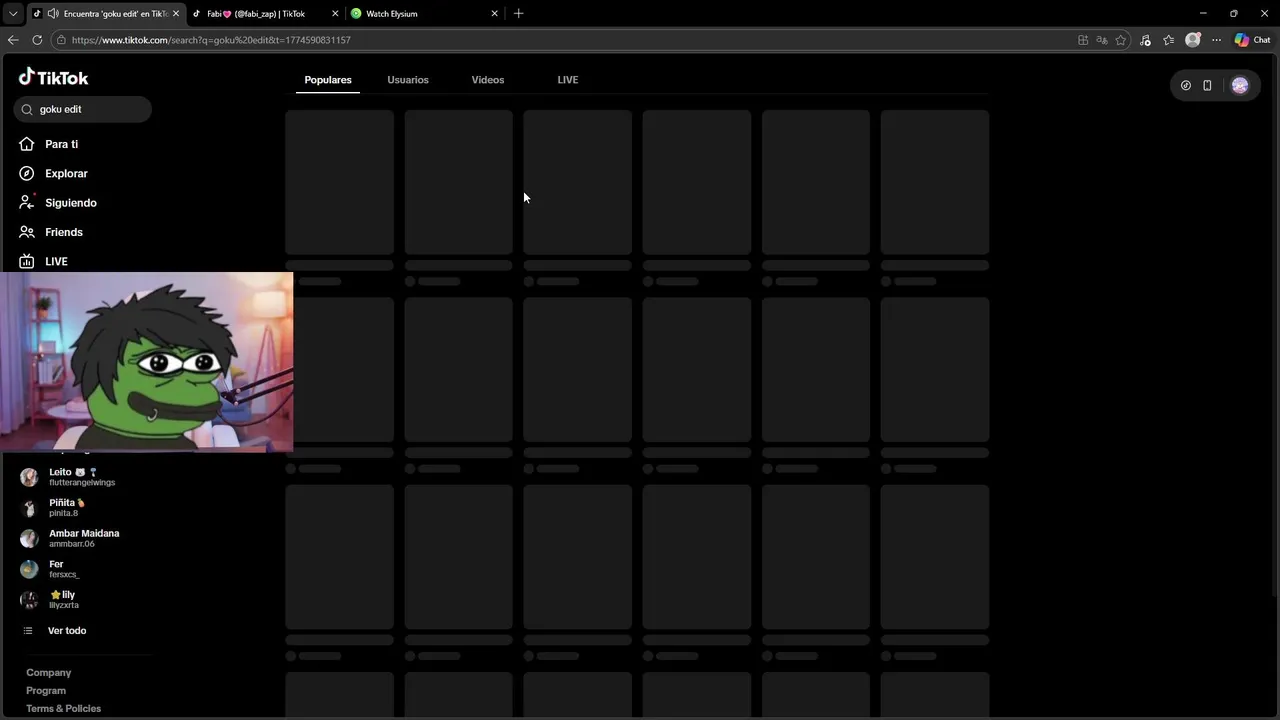The width and height of the screenshot is (1280, 720).
Task: Click the Friends people icon
Action: (x=27, y=232)
